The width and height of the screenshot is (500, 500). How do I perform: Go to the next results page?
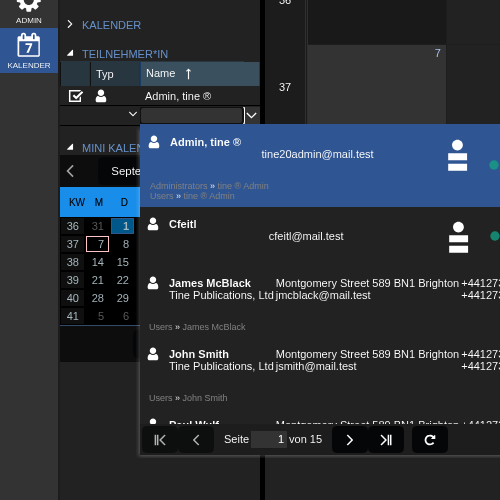pos(350,440)
